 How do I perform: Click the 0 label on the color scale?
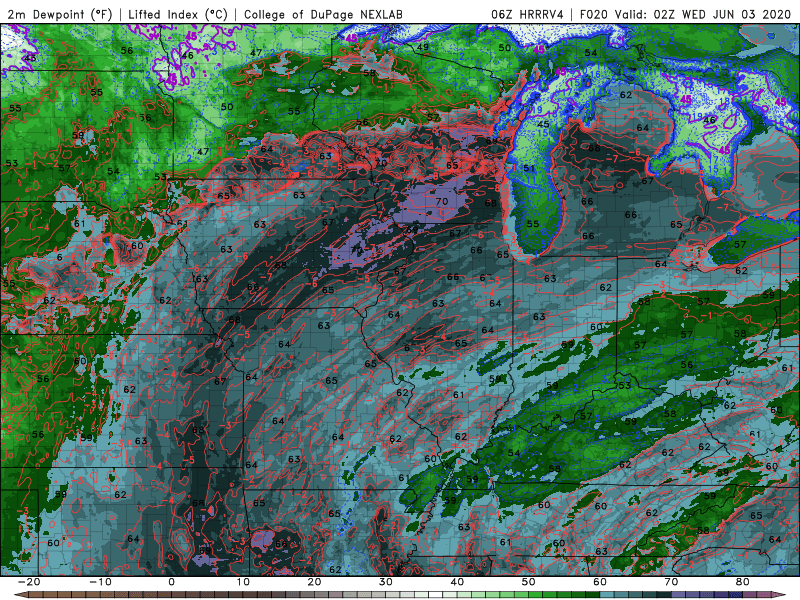(x=171, y=582)
